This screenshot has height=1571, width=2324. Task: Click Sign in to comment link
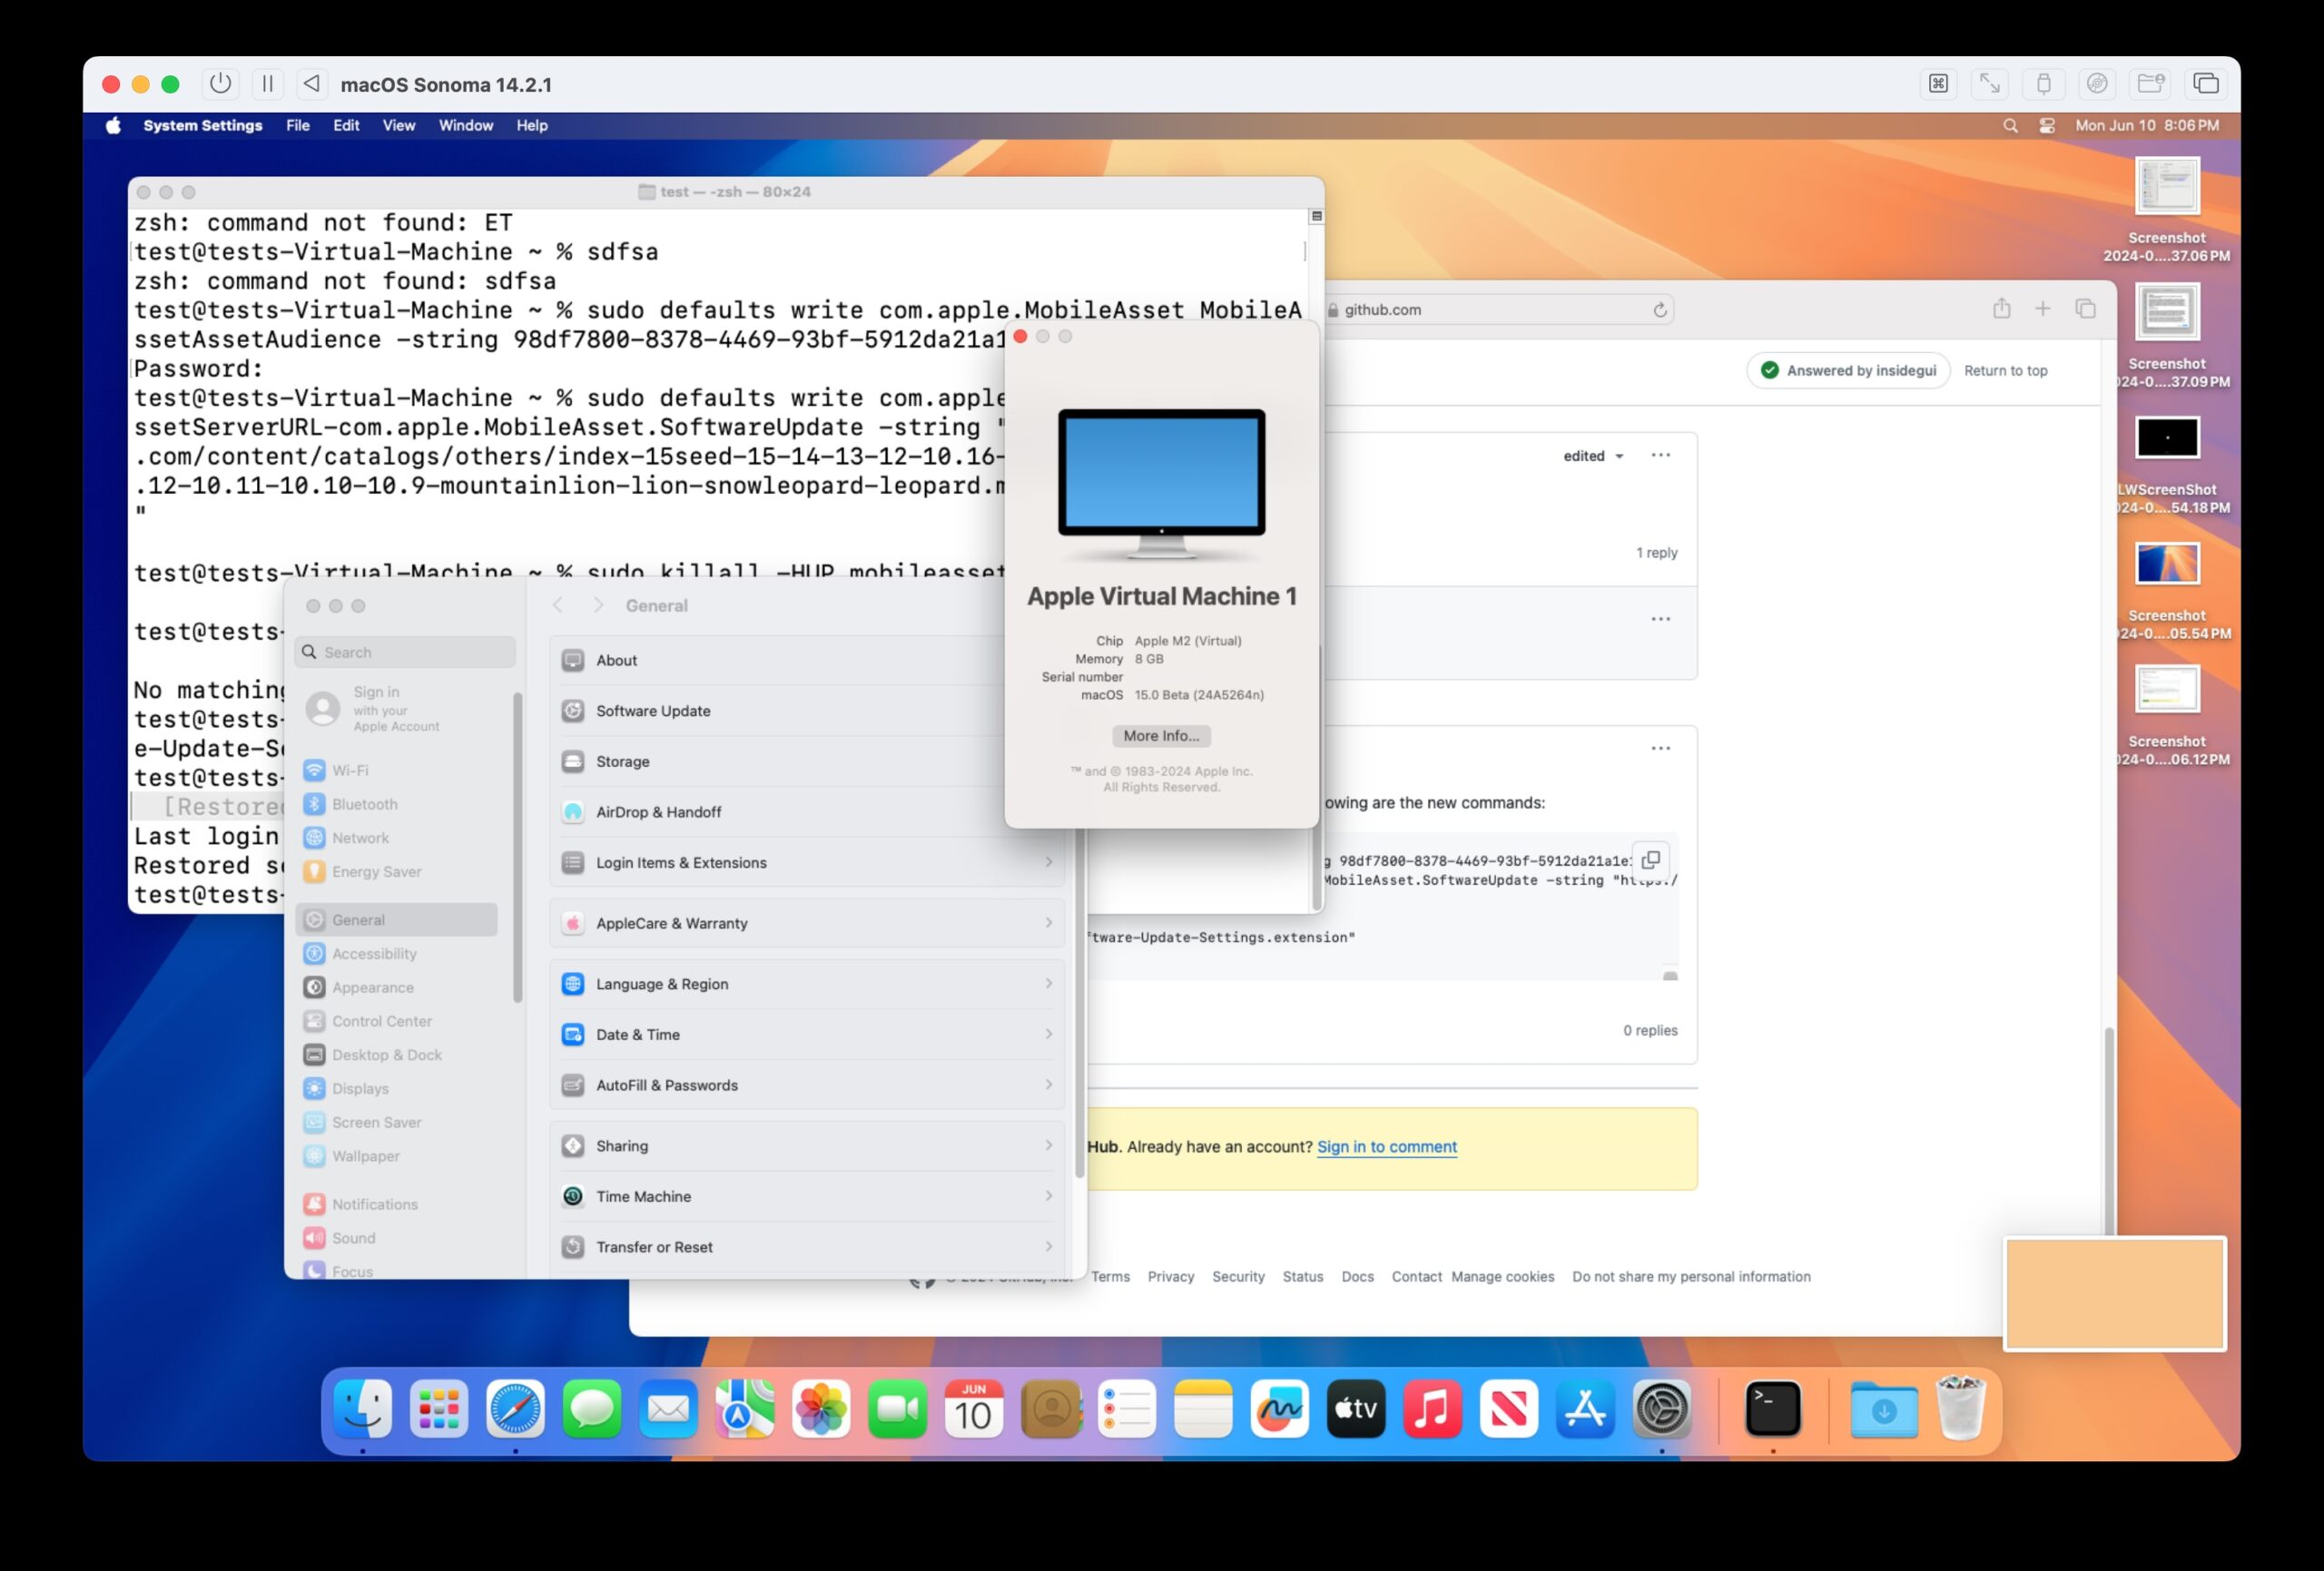[1386, 1147]
